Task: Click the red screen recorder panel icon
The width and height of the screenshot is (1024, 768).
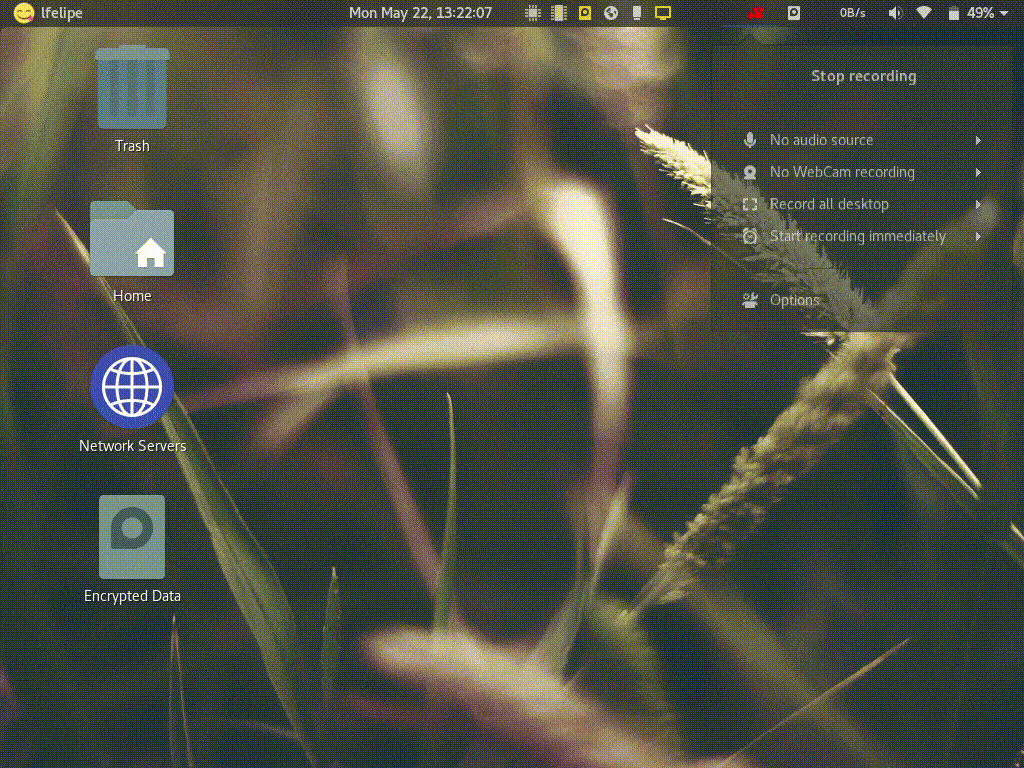Action: [x=756, y=12]
